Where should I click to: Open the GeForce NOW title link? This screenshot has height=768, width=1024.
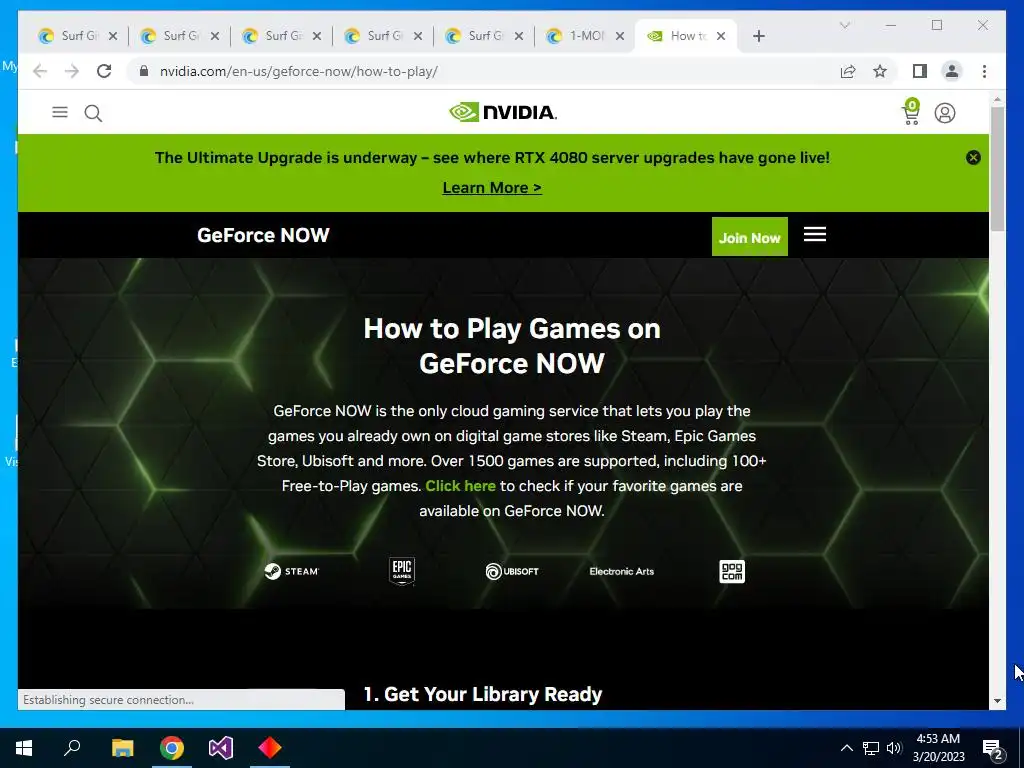[x=263, y=235]
